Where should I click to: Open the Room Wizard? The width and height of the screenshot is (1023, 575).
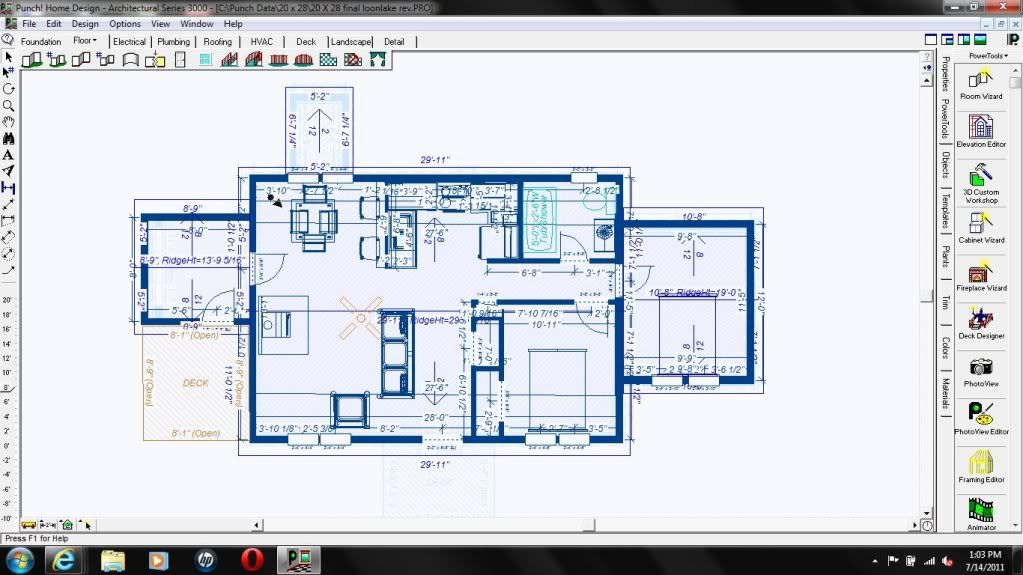981,85
